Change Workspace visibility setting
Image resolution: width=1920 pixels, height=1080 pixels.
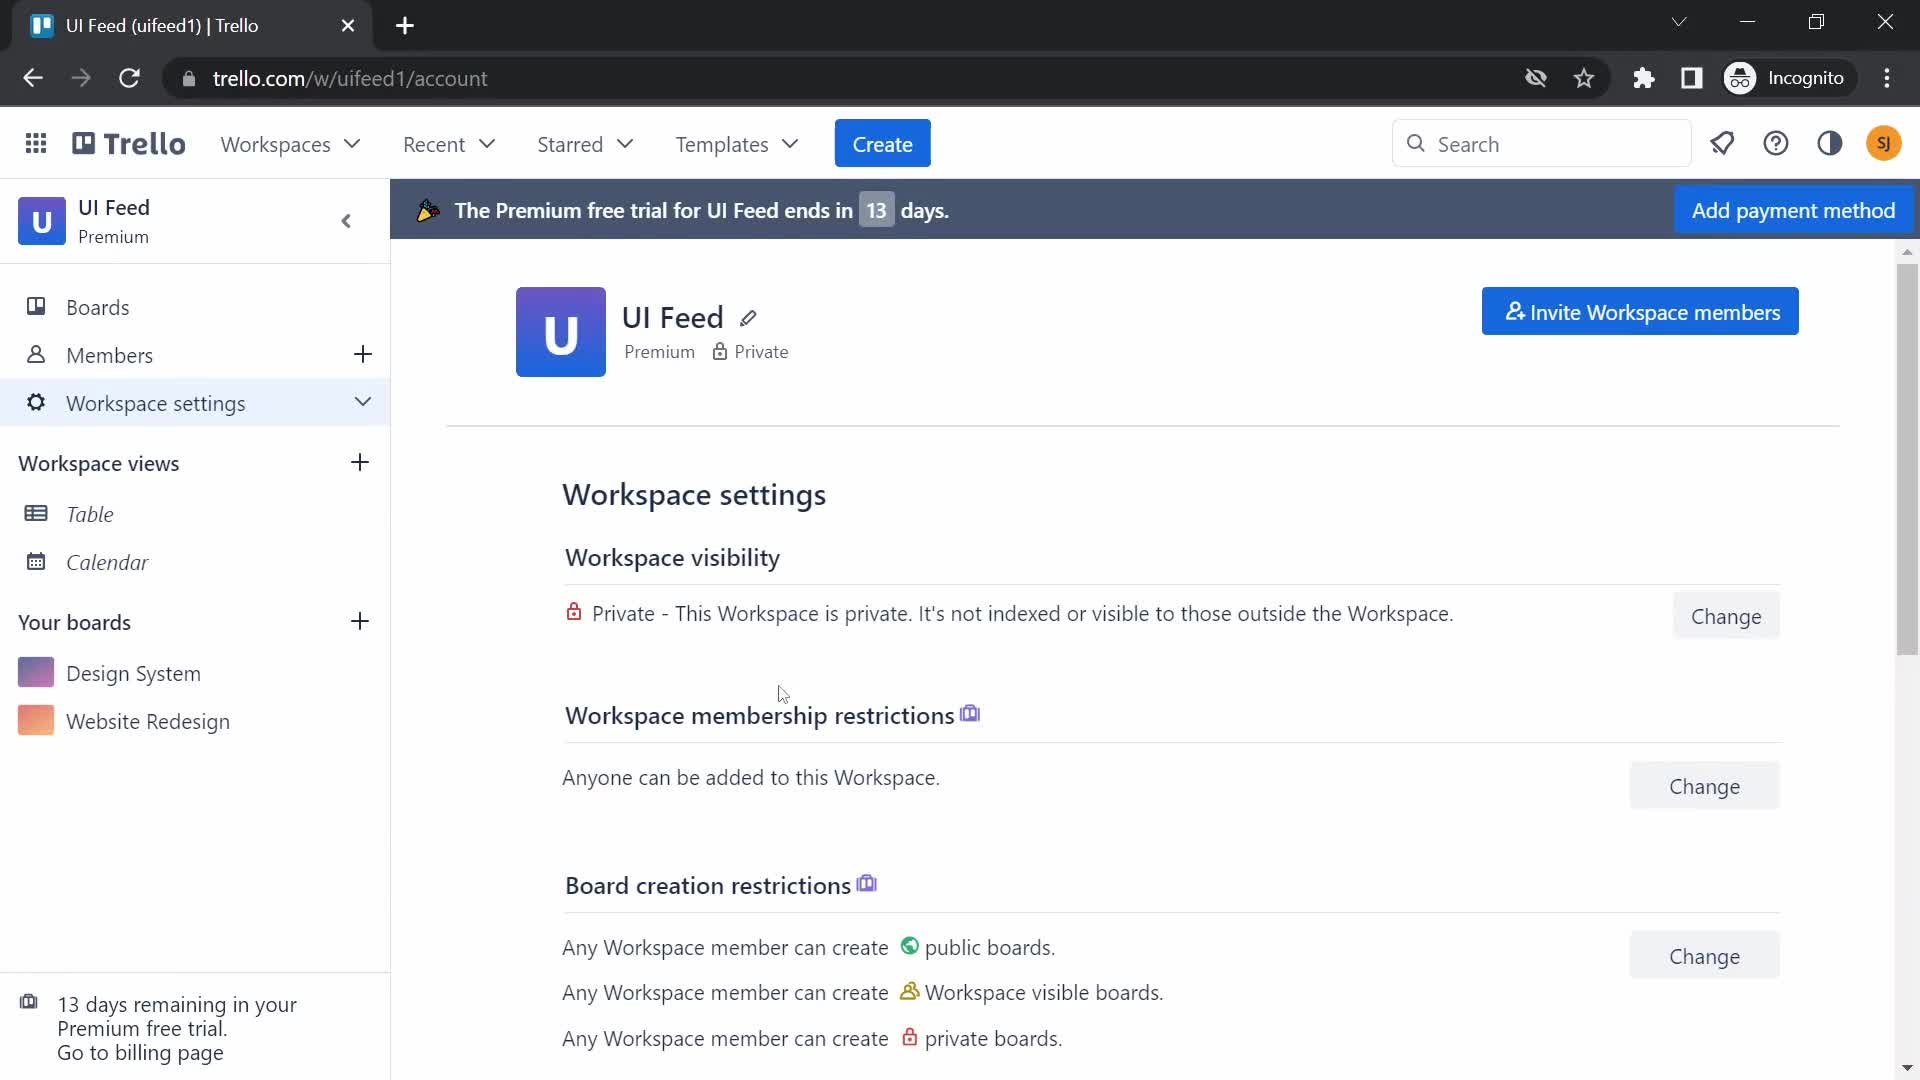click(1726, 616)
